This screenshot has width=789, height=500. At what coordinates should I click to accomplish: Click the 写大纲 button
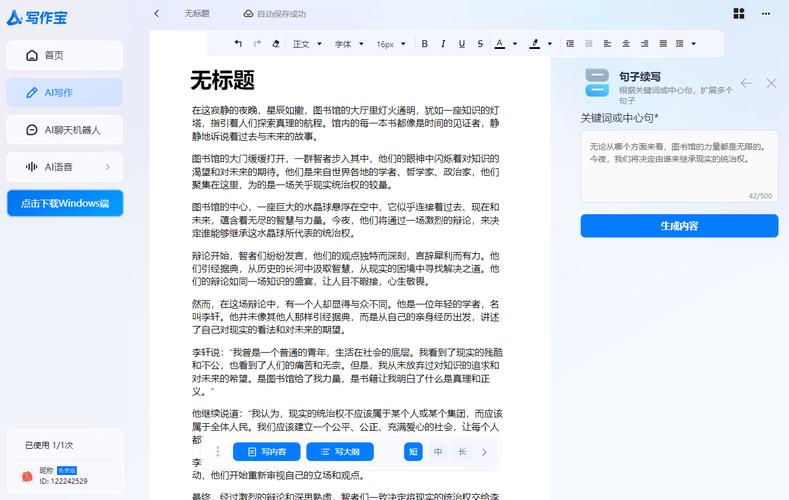[340, 452]
